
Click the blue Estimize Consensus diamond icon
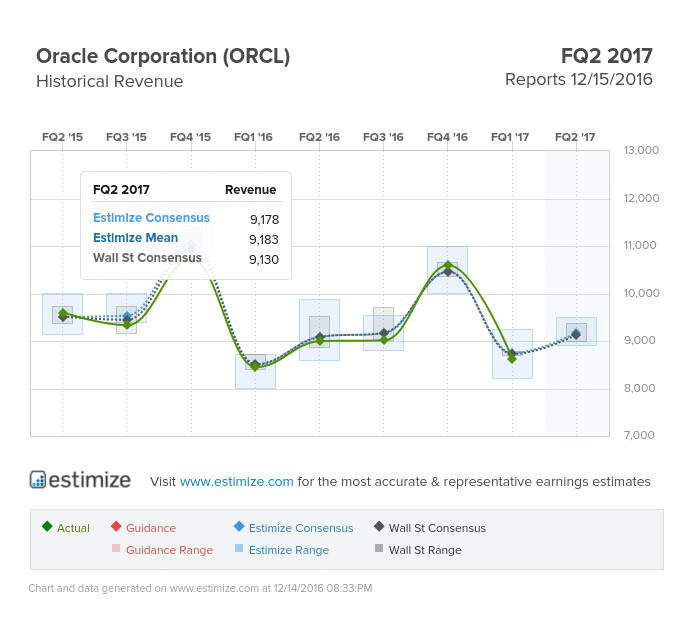(239, 526)
